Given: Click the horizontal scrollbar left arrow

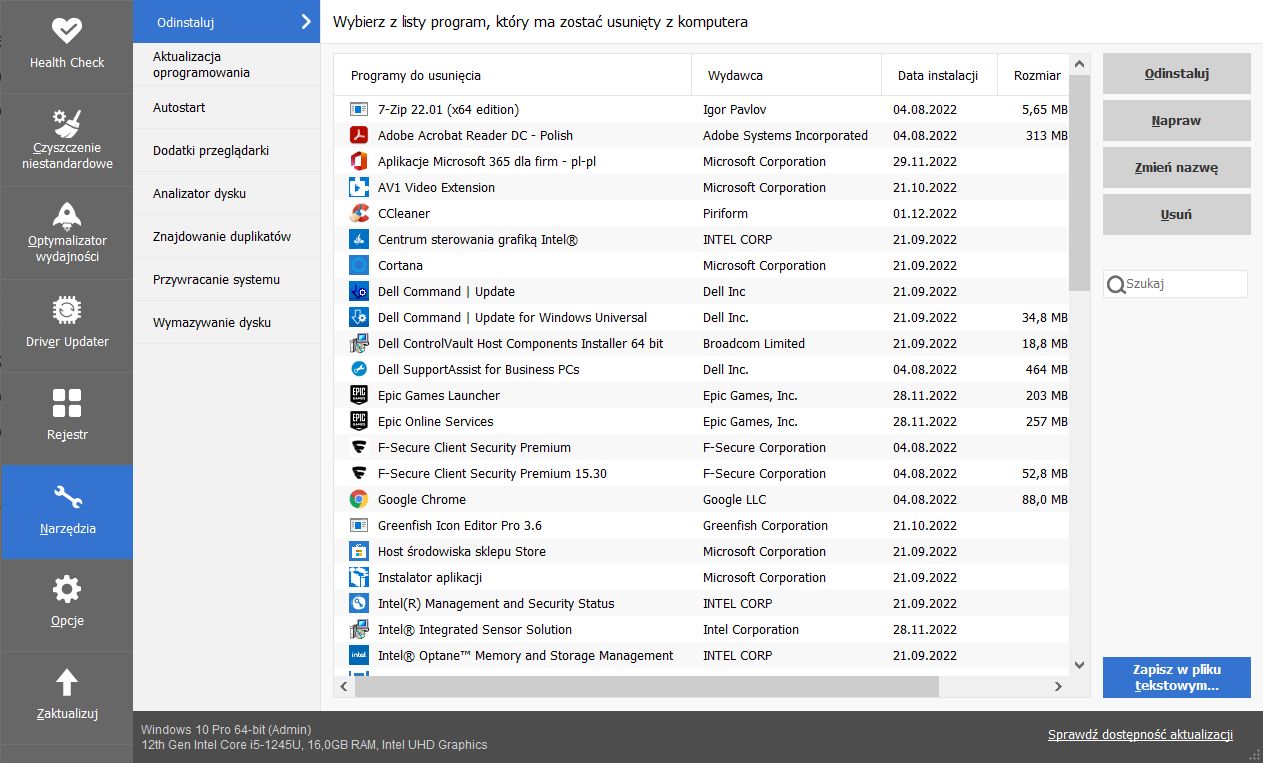Looking at the screenshot, I should [344, 687].
